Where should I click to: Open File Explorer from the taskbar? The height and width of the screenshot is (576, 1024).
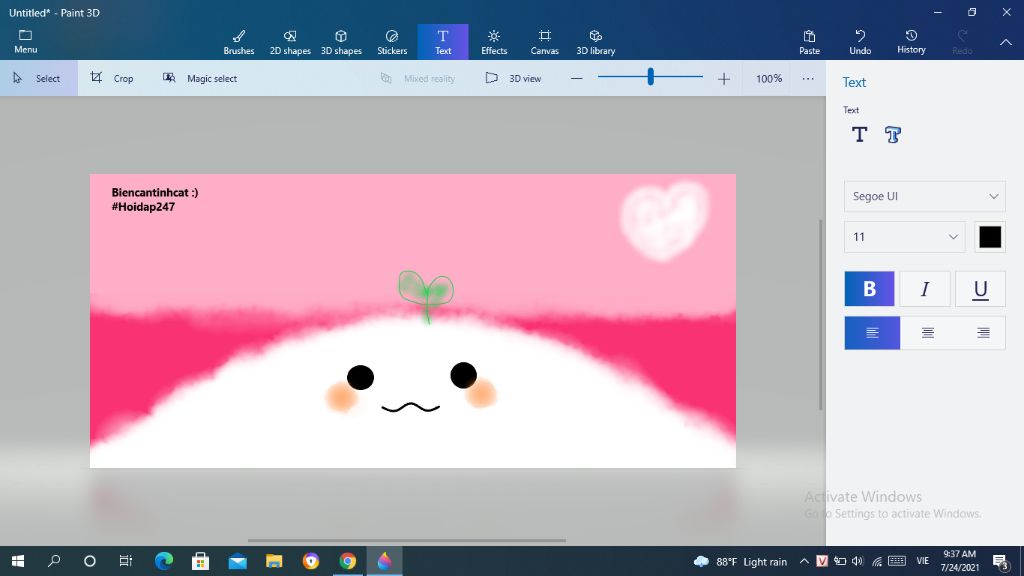click(x=274, y=561)
